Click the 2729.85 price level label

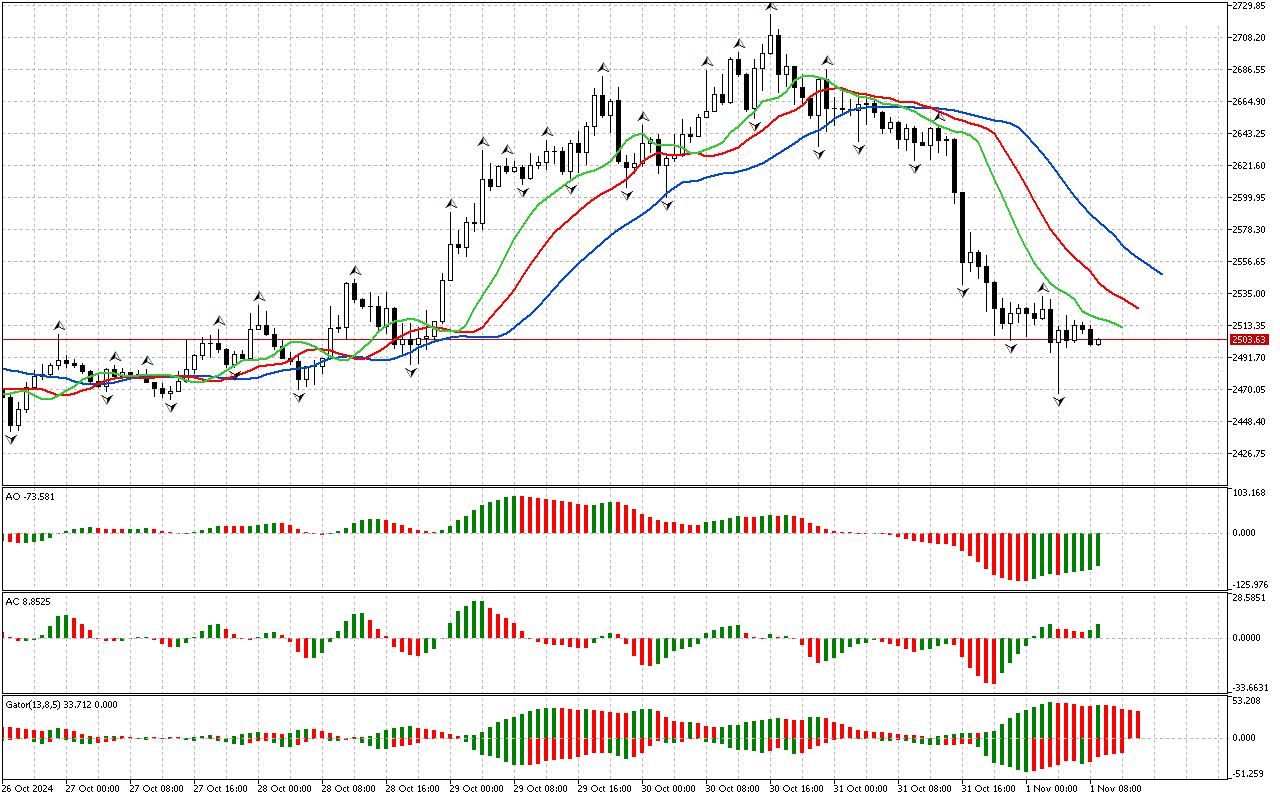(1251, 6)
